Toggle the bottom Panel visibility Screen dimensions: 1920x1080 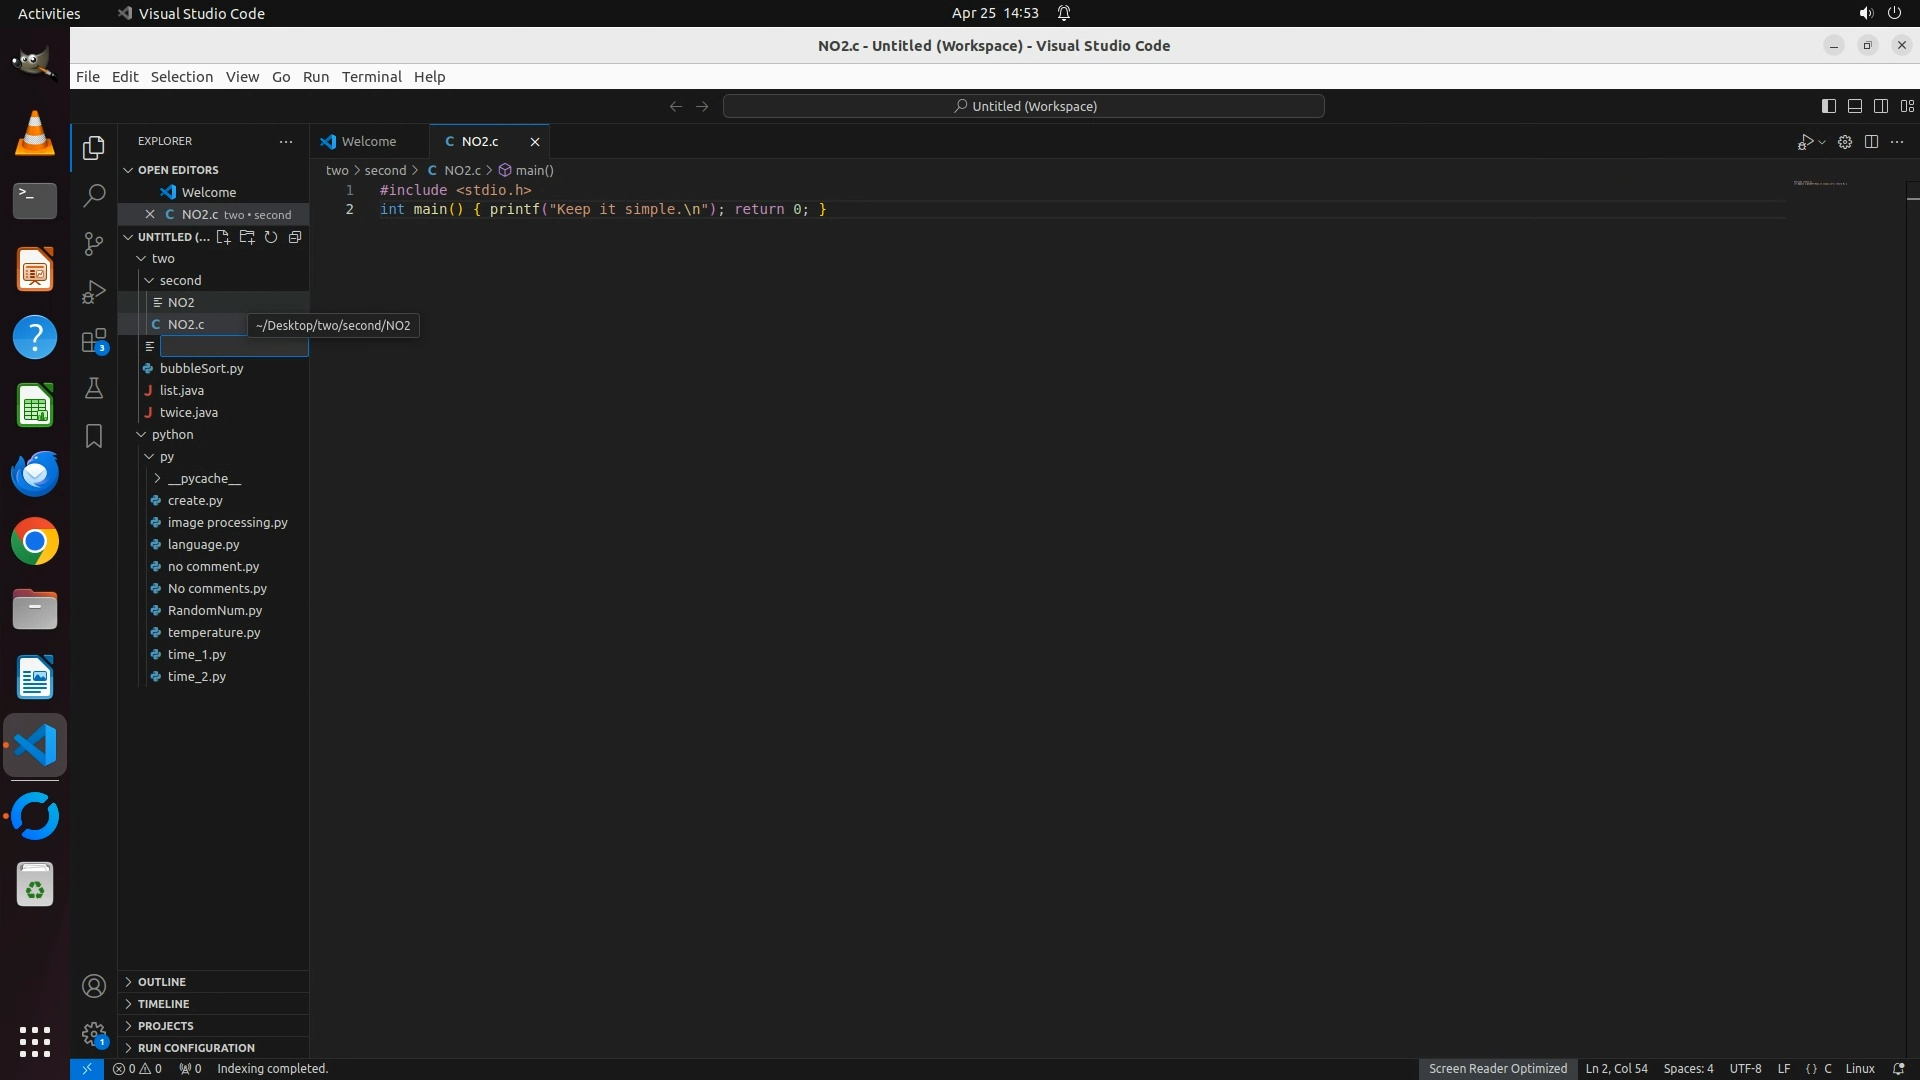tap(1854, 106)
